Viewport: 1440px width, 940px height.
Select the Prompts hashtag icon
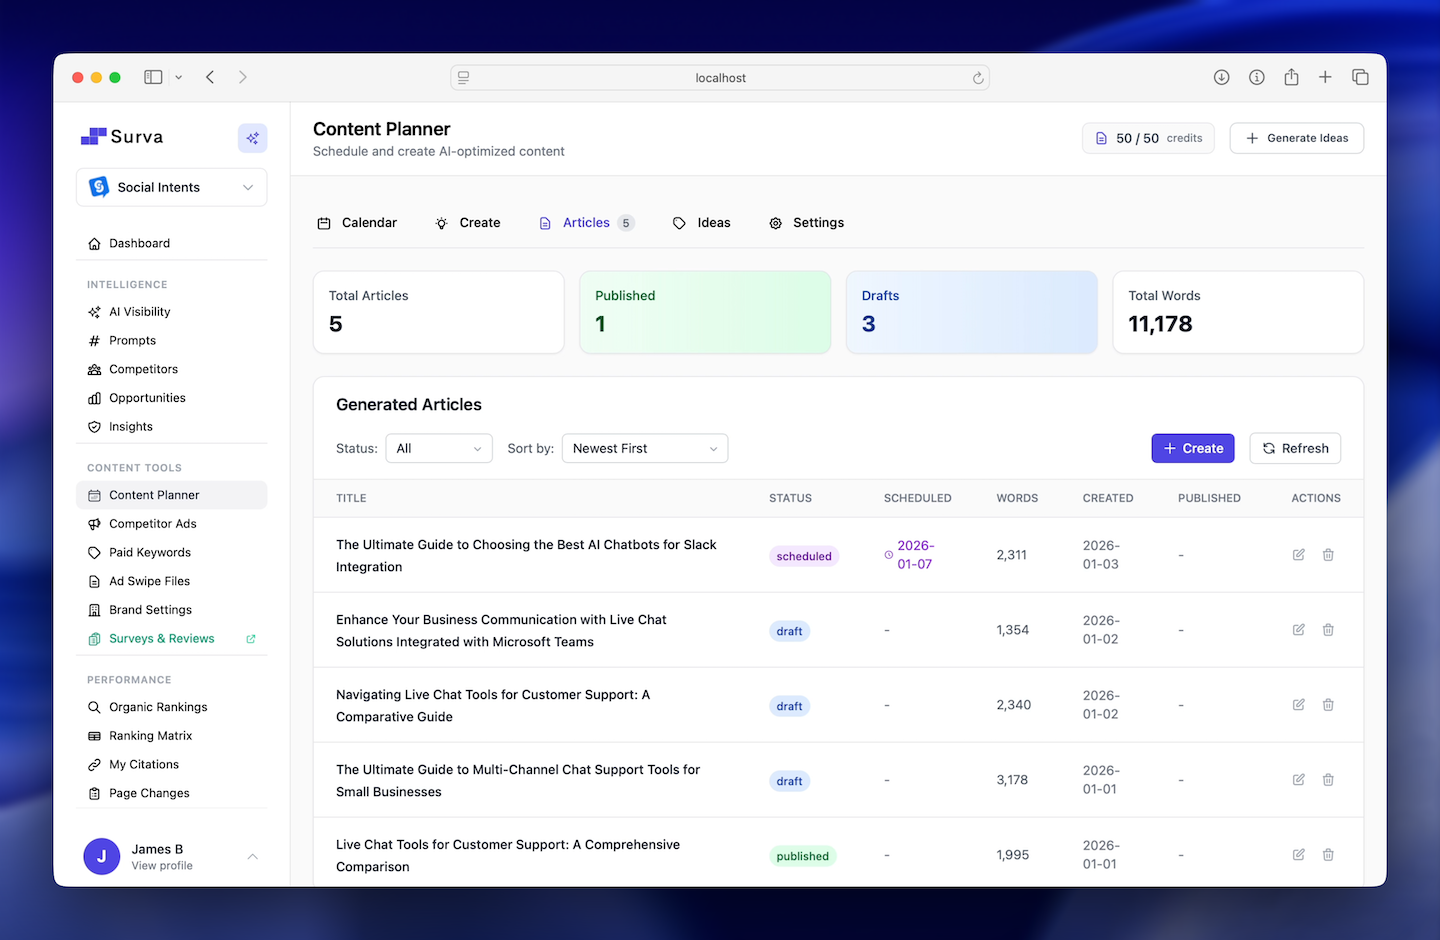click(x=94, y=340)
